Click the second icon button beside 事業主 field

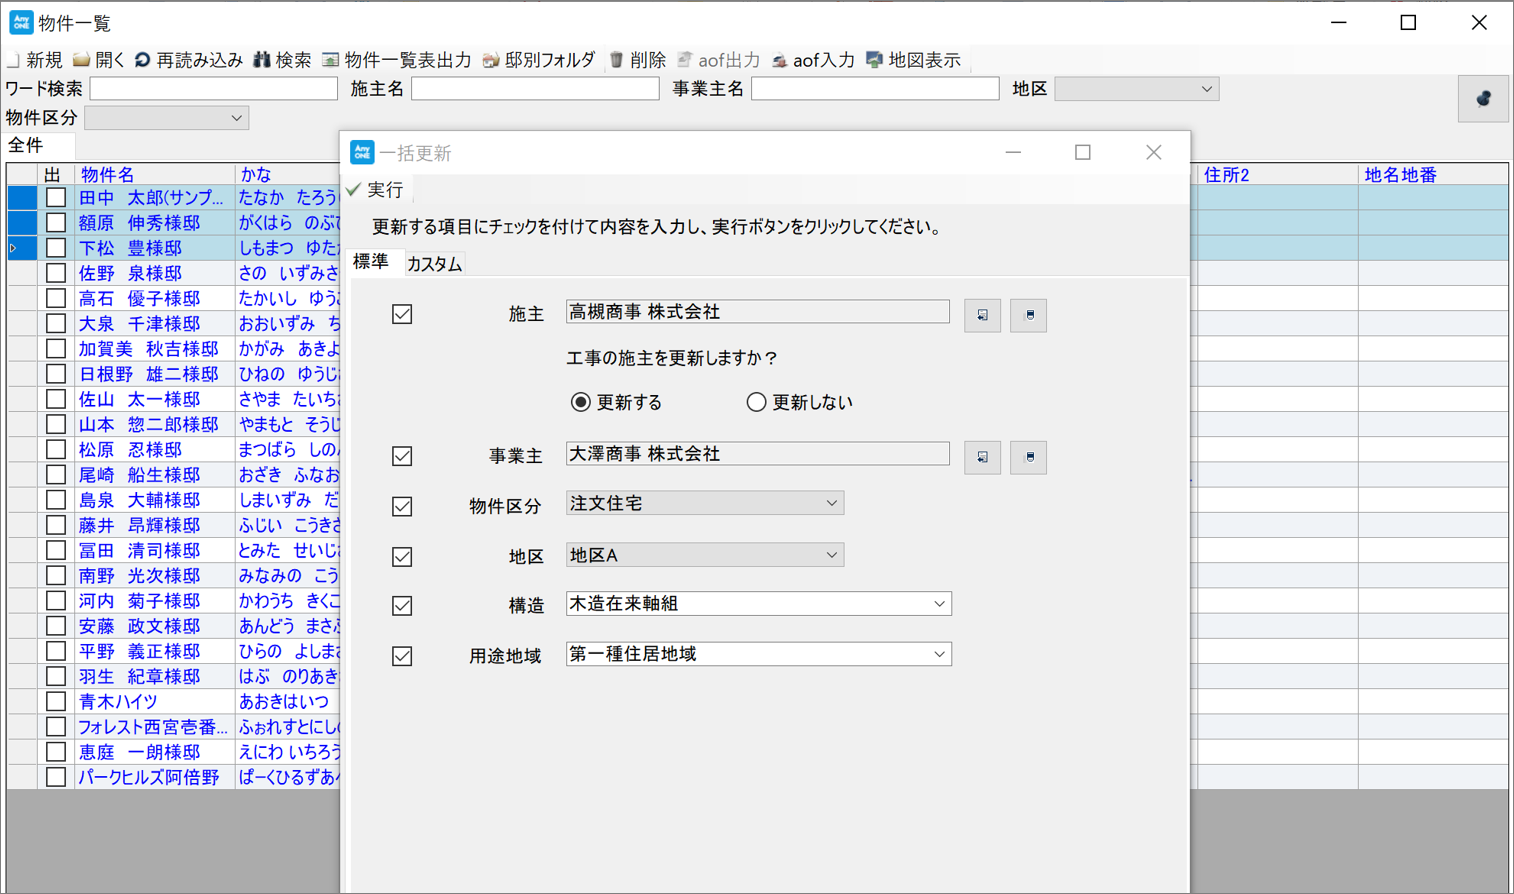pos(1028,457)
